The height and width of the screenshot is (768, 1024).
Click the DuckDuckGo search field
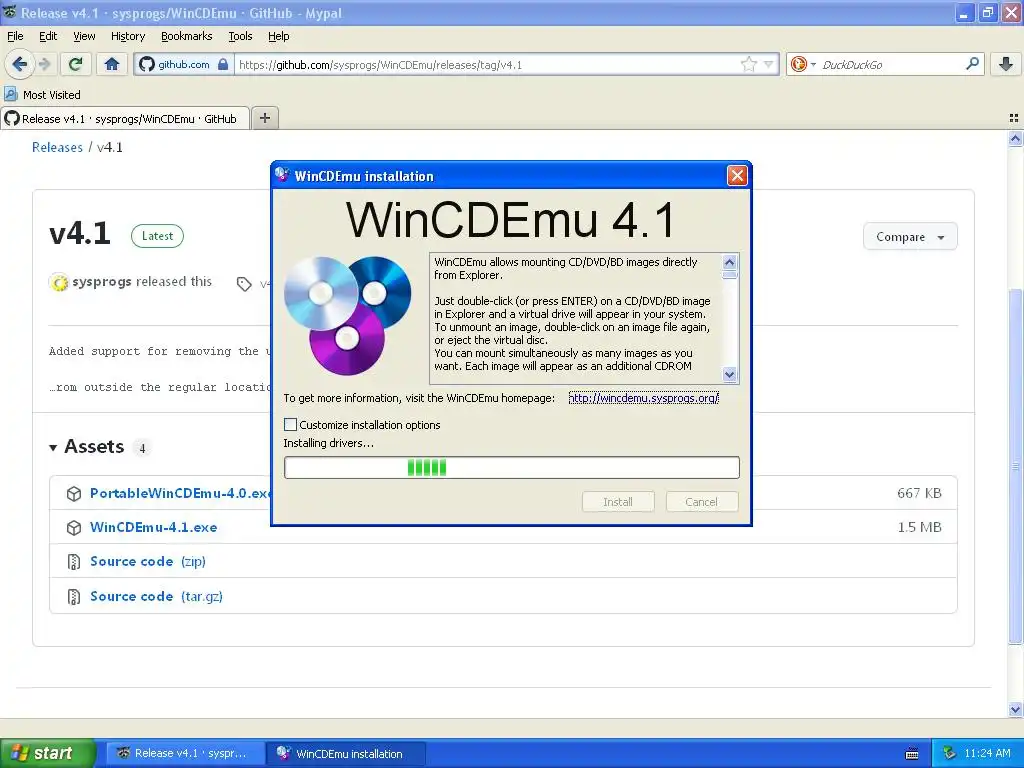click(891, 65)
